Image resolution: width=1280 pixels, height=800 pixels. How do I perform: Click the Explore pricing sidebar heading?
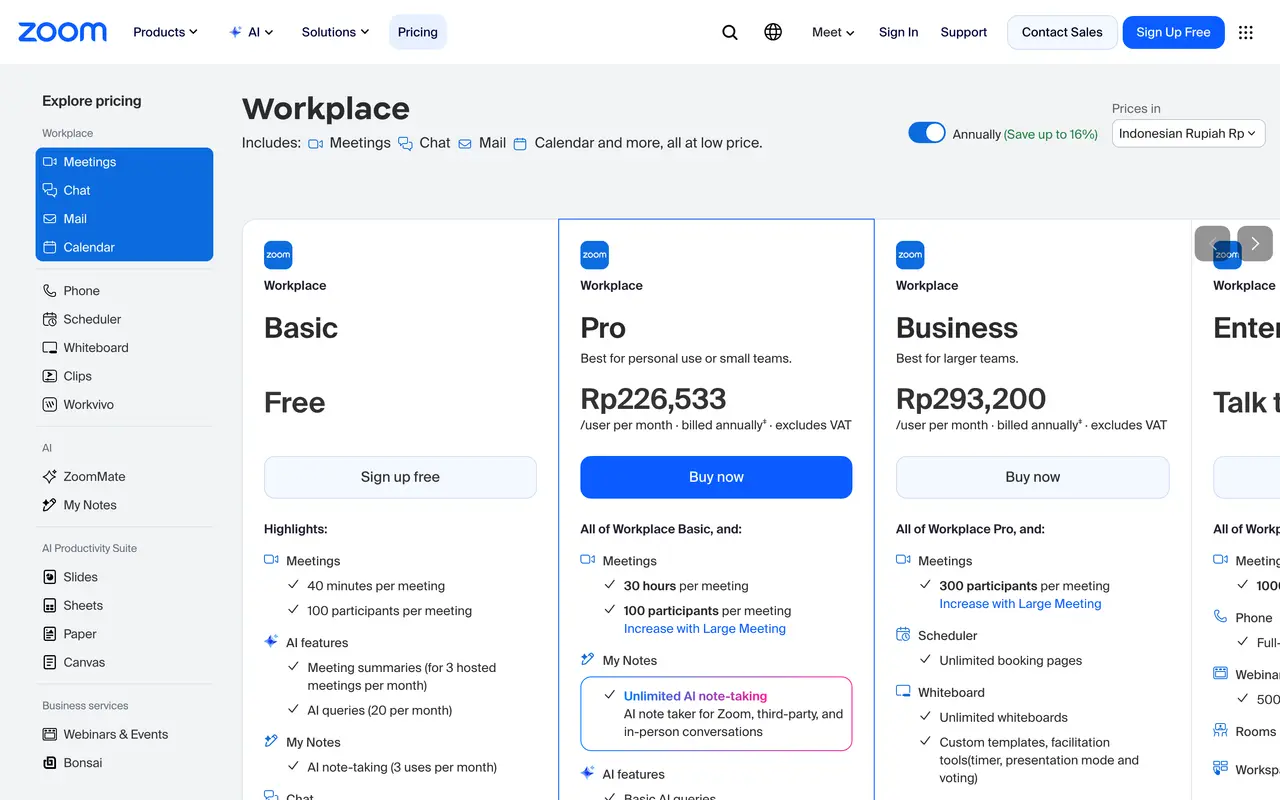[x=92, y=101]
